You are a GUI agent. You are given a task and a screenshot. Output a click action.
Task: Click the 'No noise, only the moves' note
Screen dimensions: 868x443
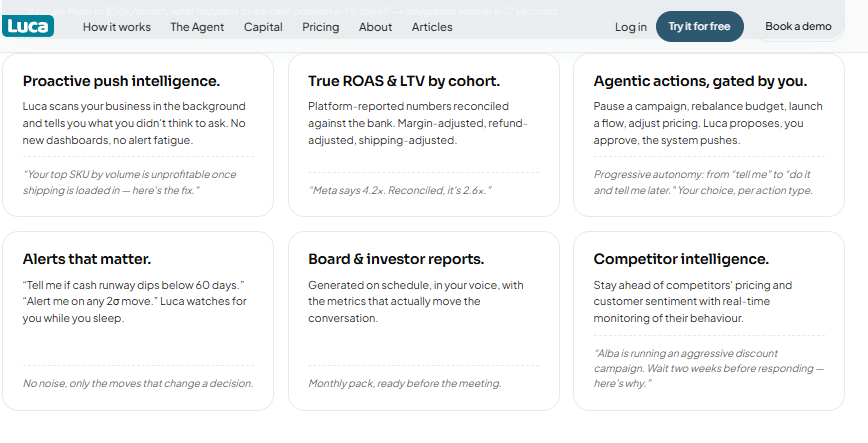[x=138, y=383]
